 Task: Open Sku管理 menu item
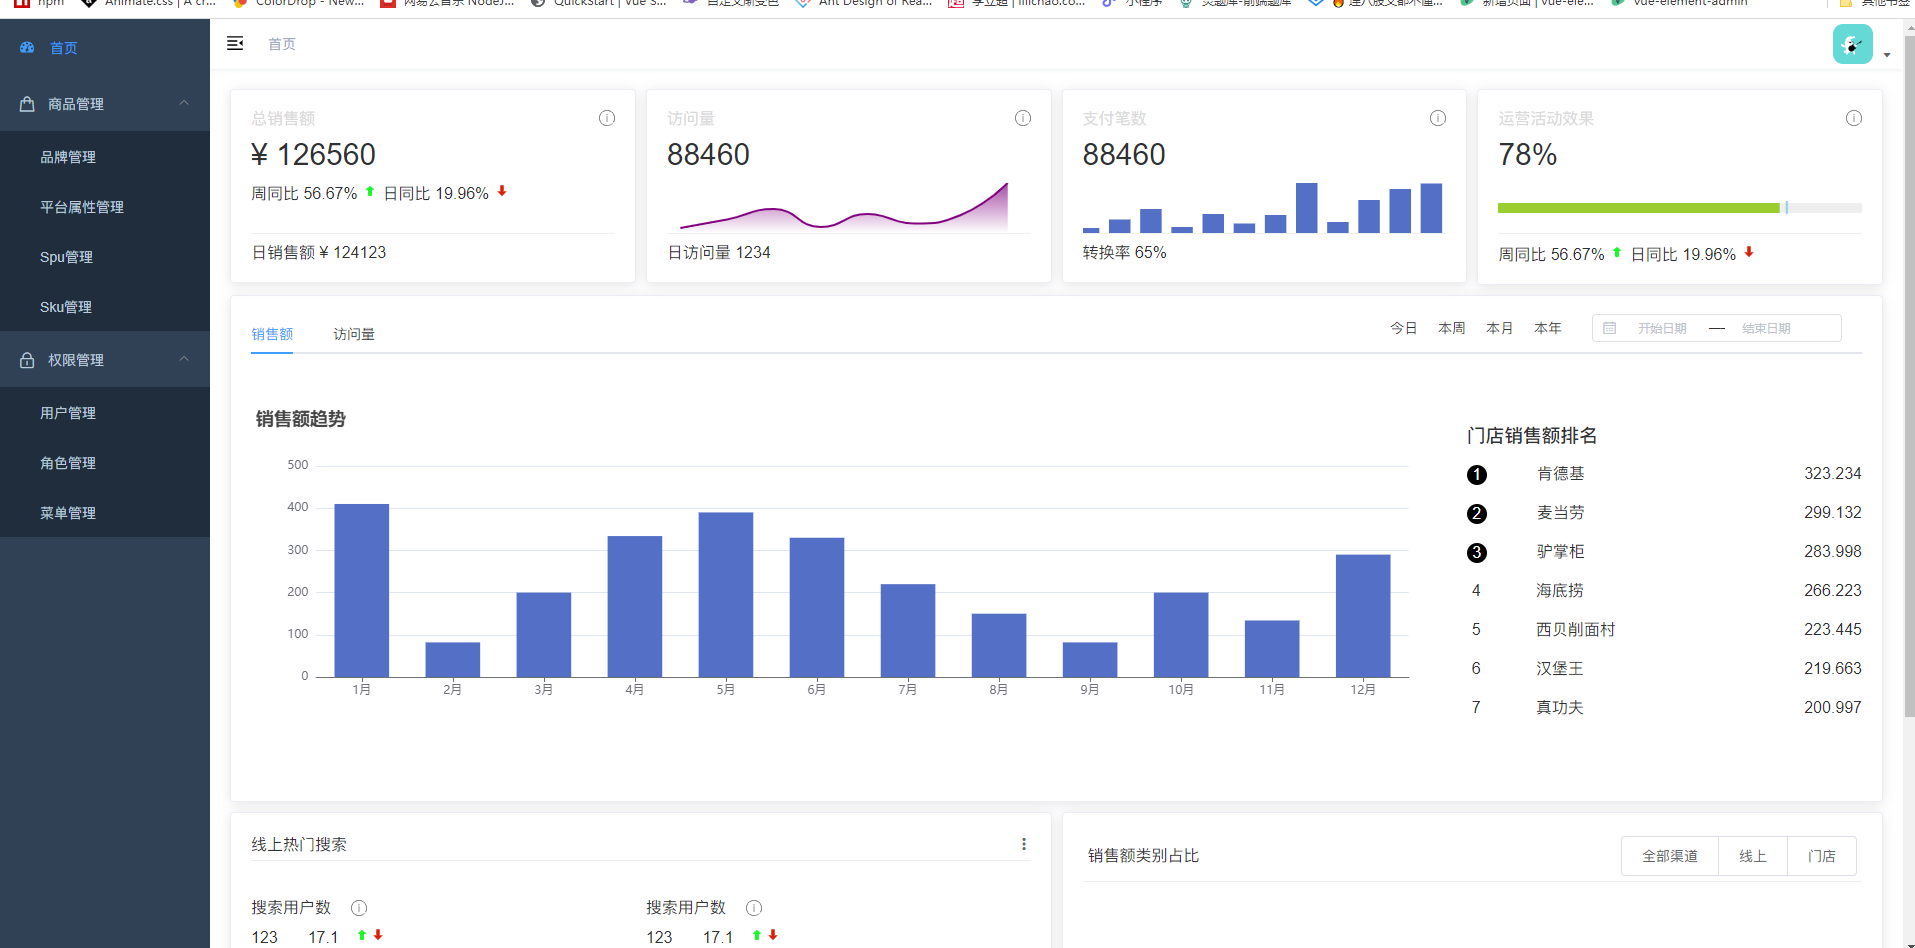pos(105,307)
